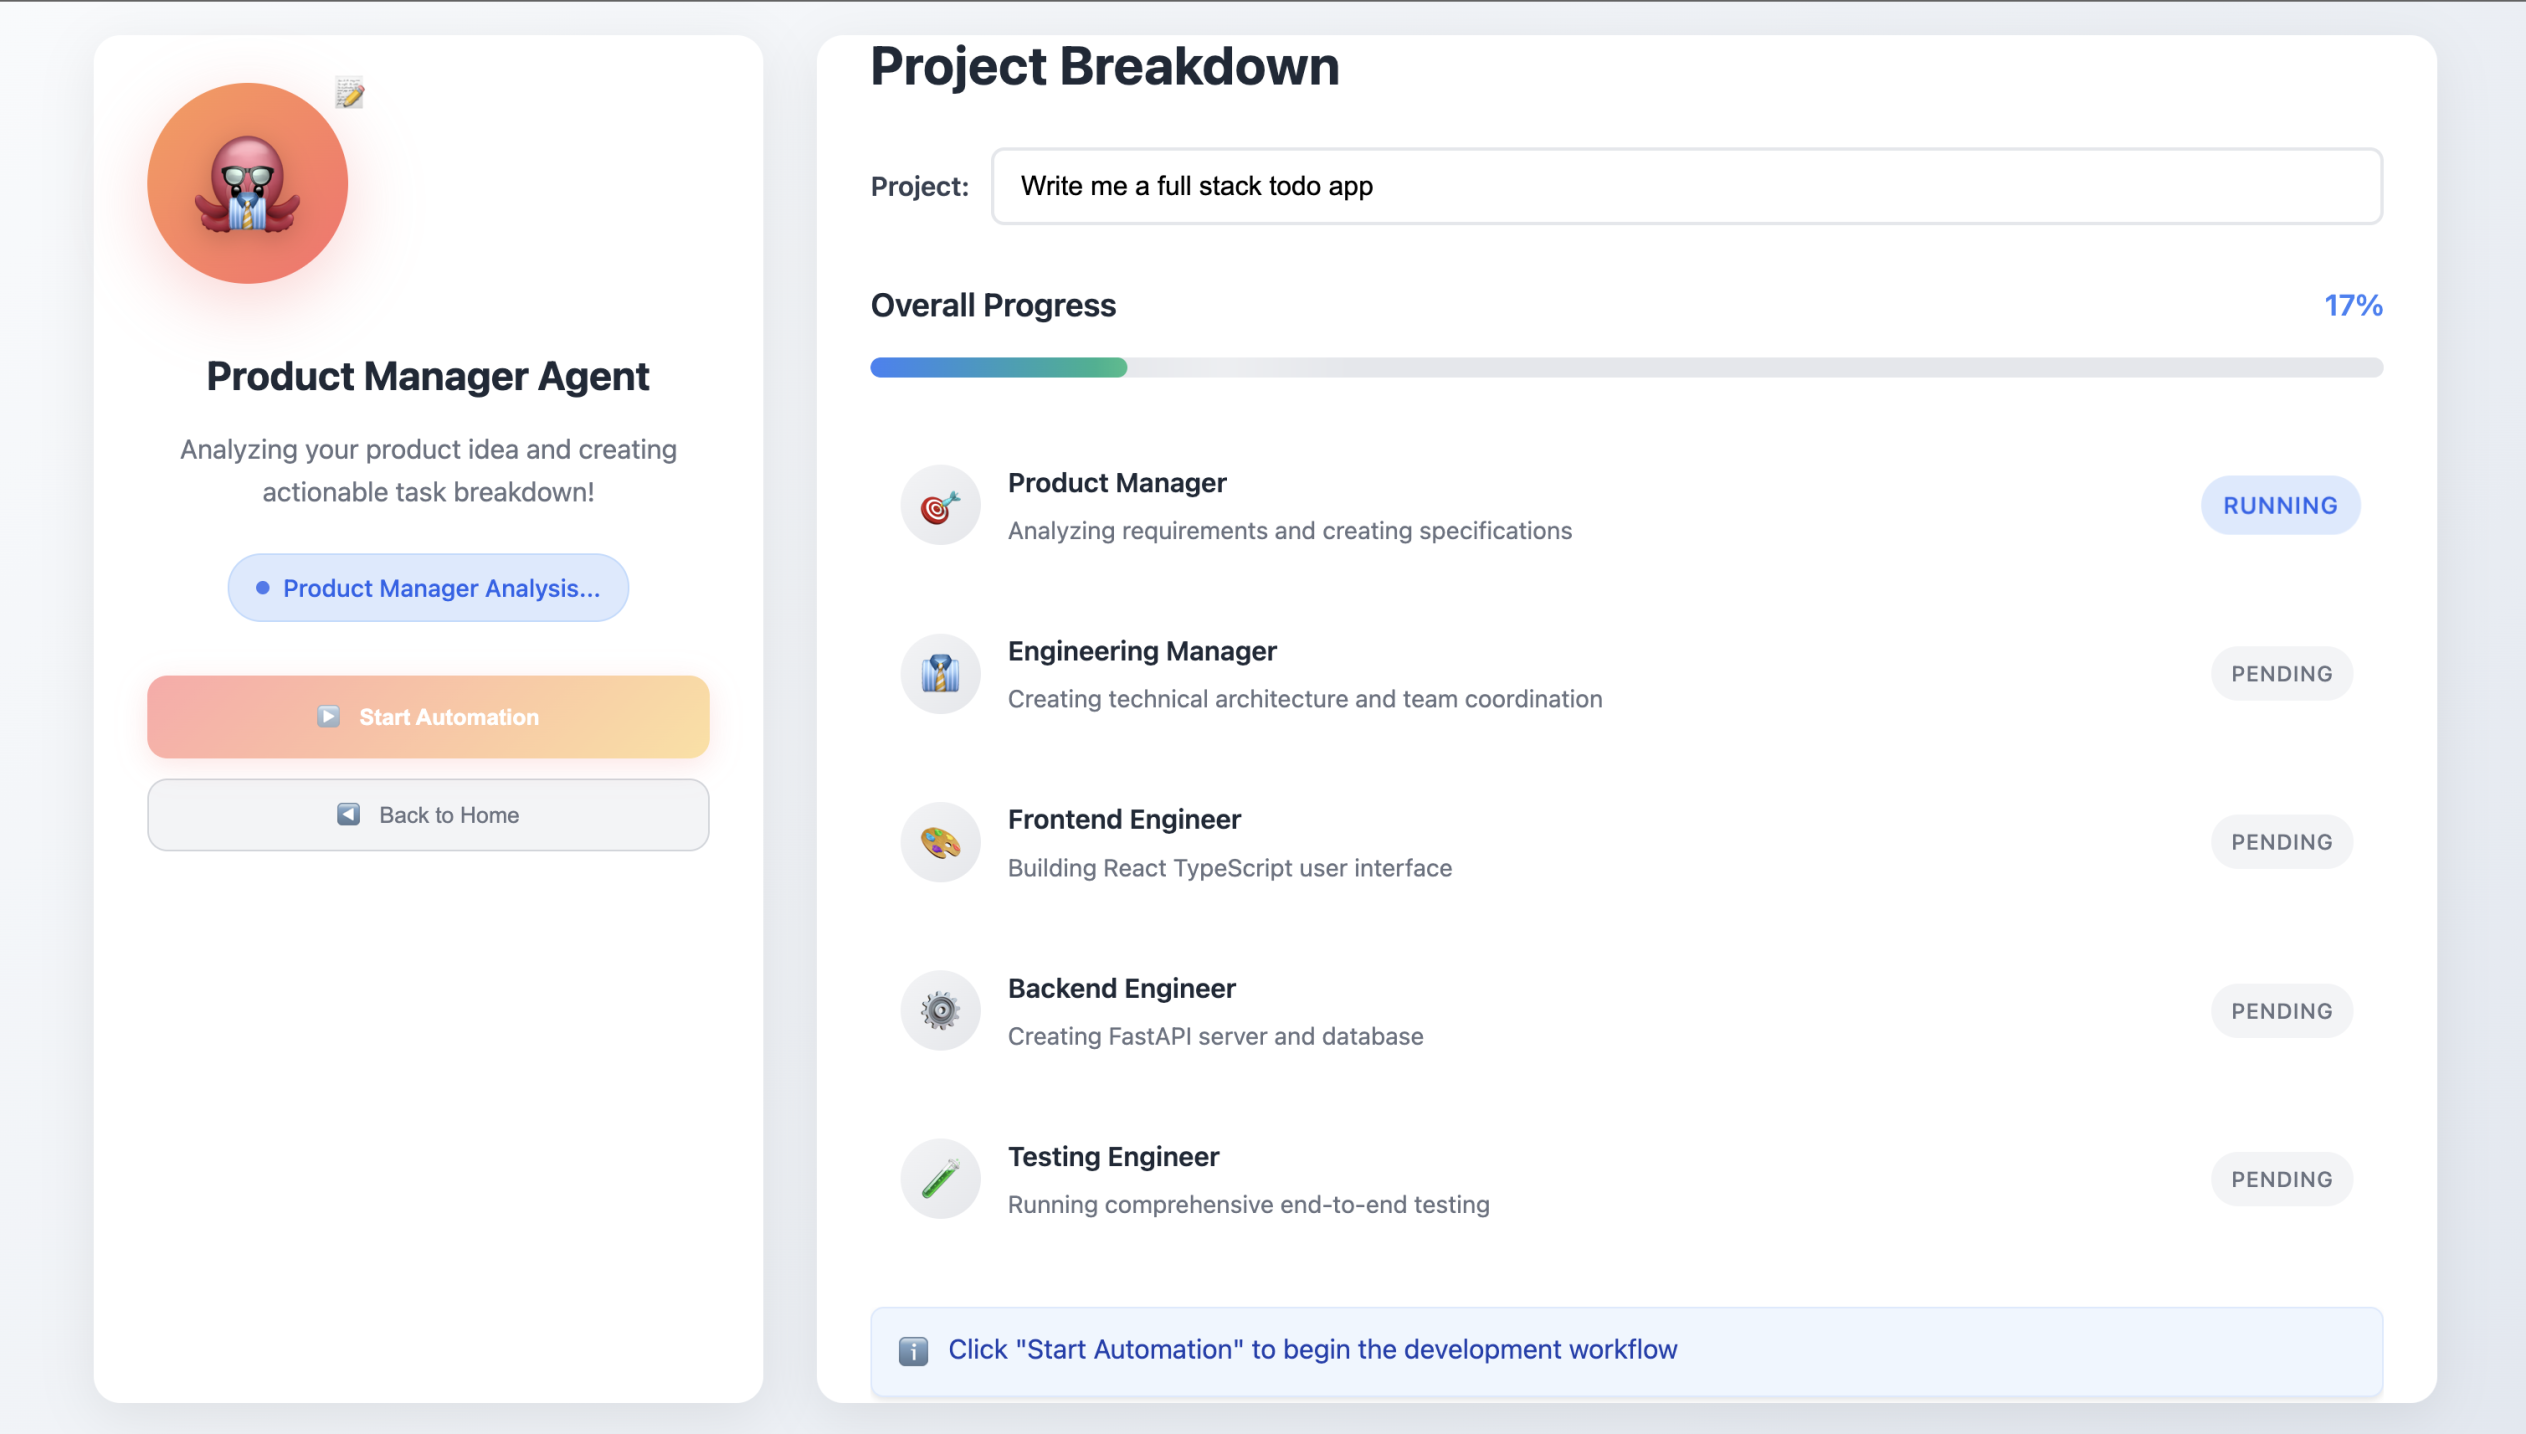Select the Frontend Engineer row title
The image size is (2526, 1434).
tap(1123, 820)
